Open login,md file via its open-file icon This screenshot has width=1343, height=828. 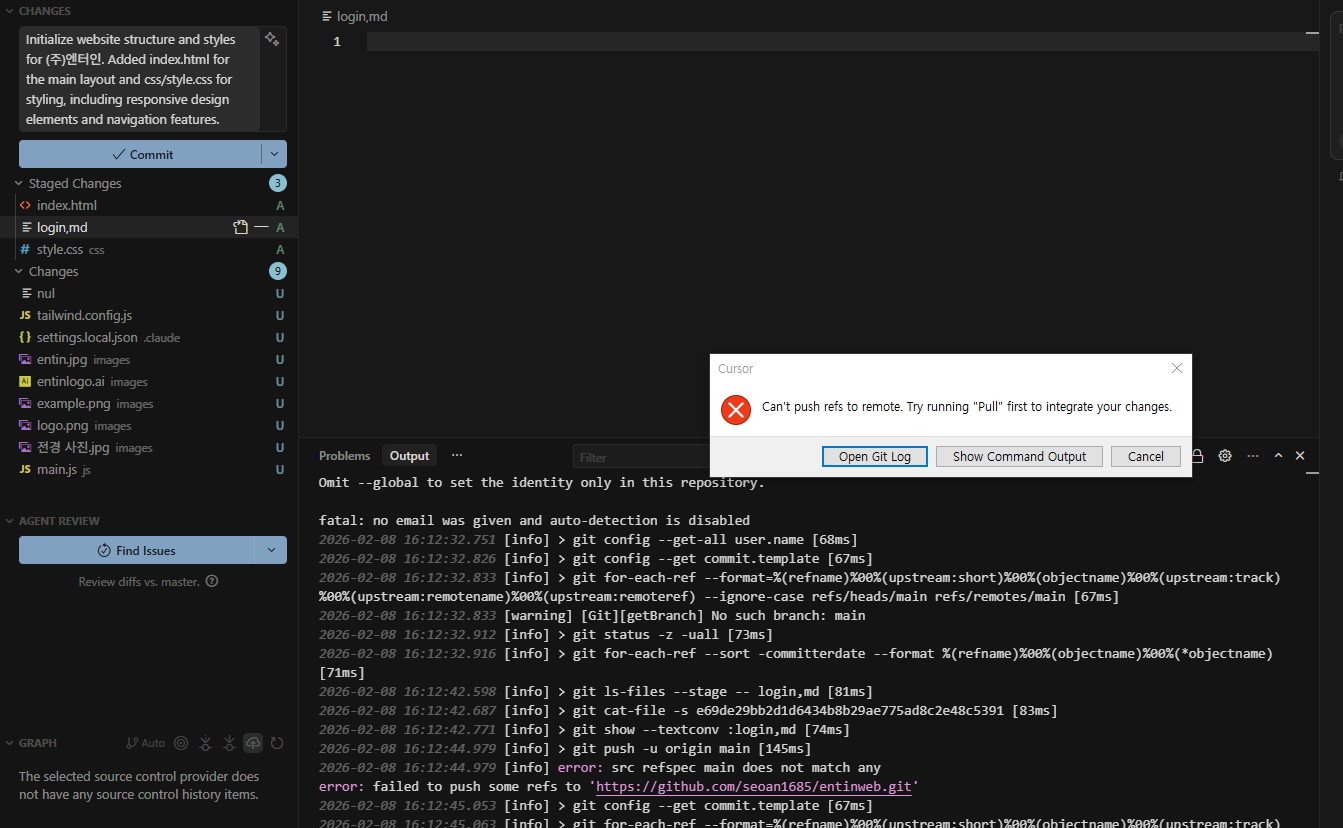[240, 227]
